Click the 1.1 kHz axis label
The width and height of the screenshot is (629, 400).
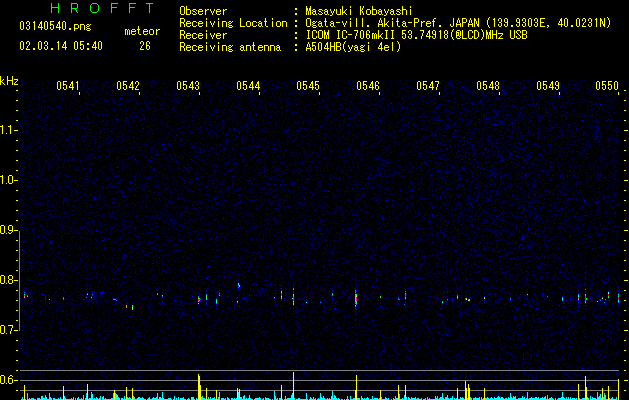tap(8, 130)
